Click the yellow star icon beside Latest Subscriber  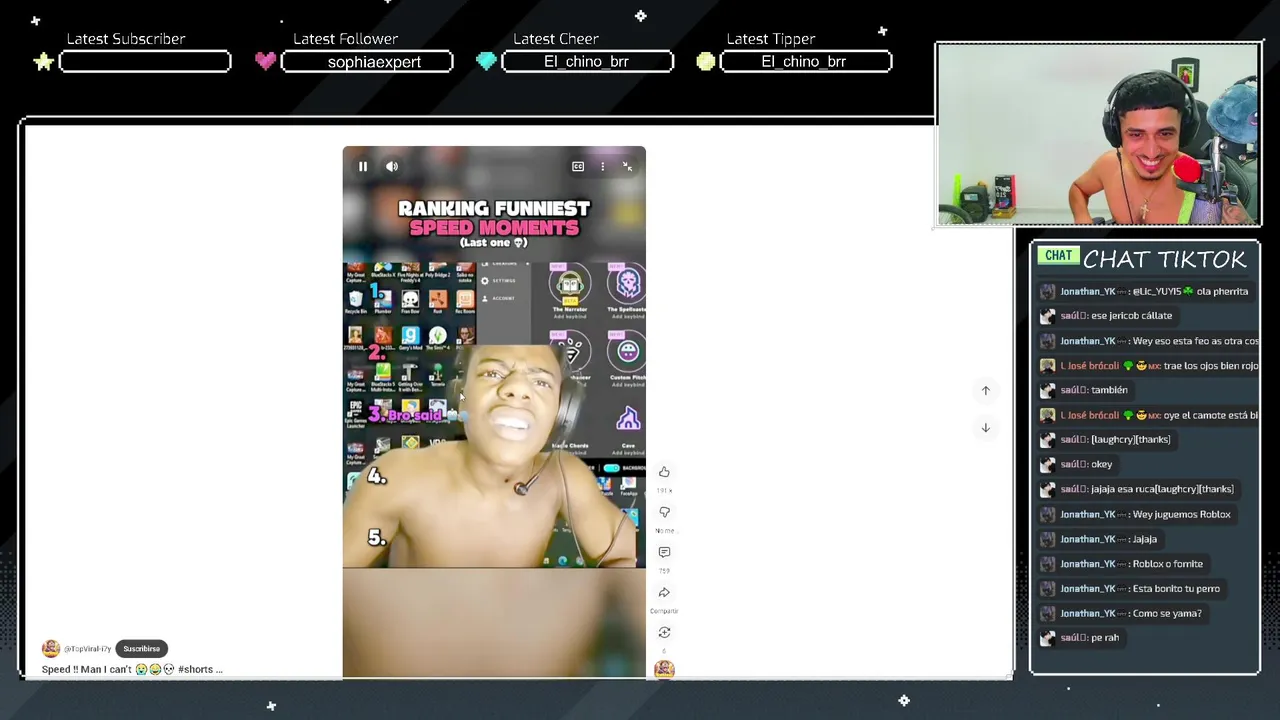43,62
